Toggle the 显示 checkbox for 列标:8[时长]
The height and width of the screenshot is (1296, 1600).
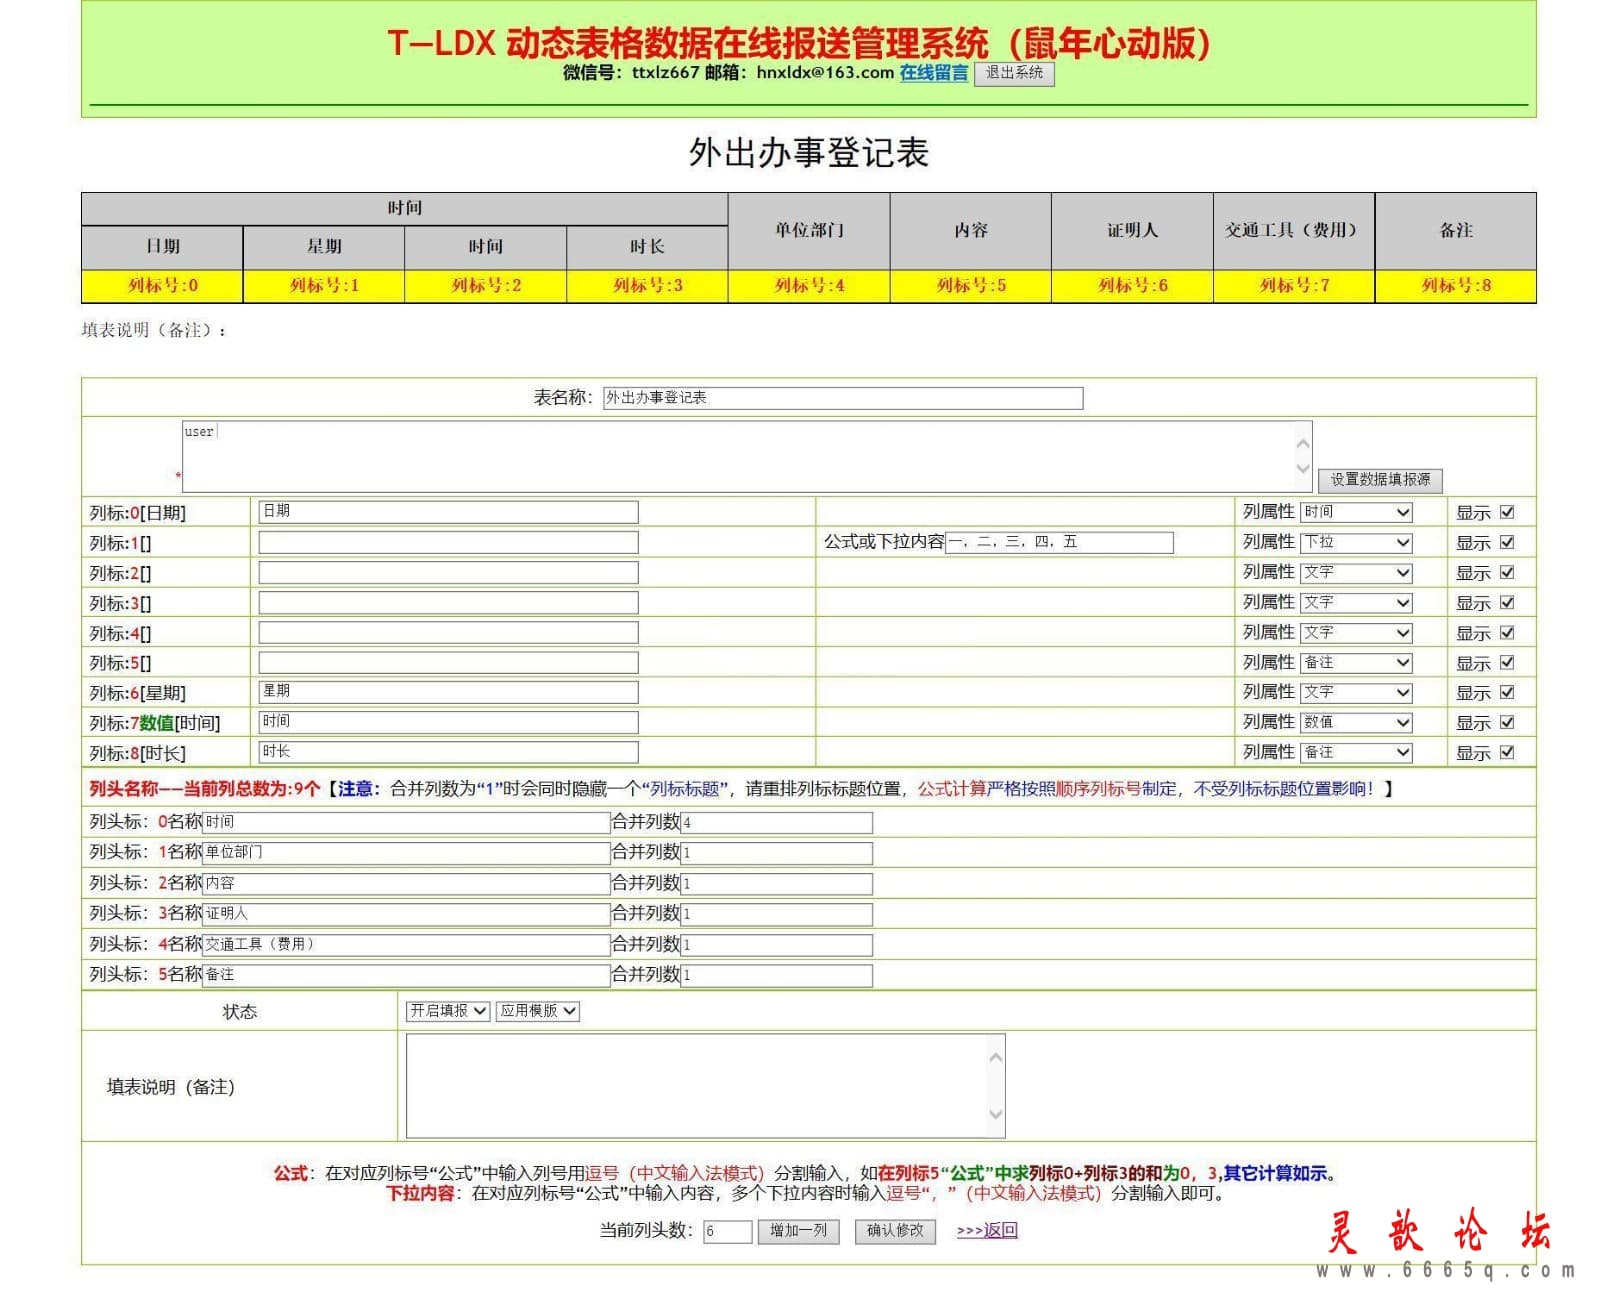1507,752
